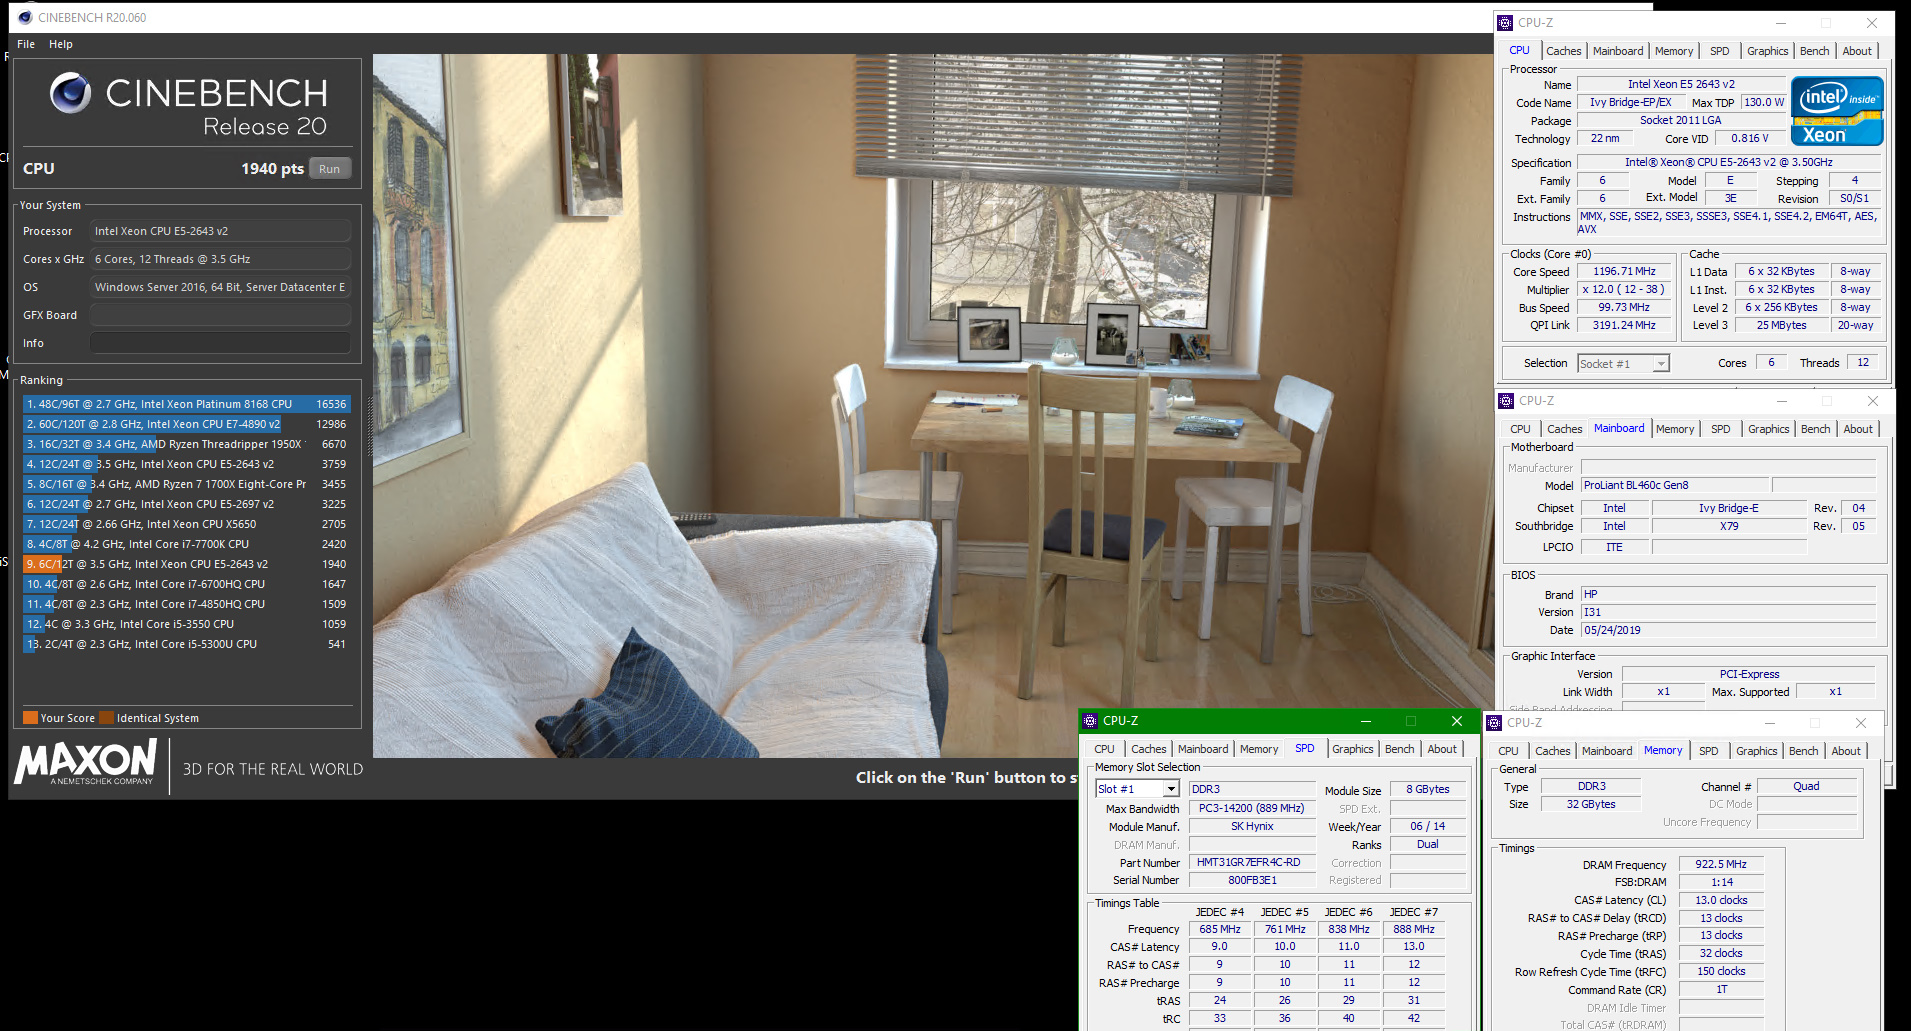Viewport: 1911px width, 1031px height.
Task: Select ranking row AMD Ryzen Threadripper 1950X
Action: pos(186,444)
